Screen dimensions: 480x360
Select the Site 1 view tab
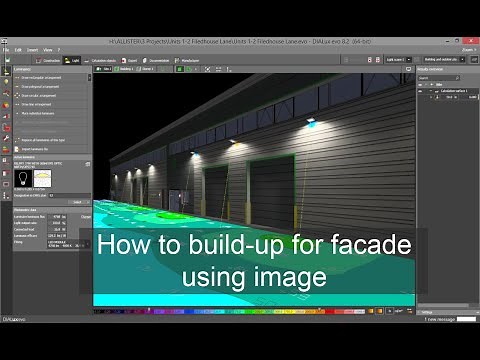click(103, 69)
